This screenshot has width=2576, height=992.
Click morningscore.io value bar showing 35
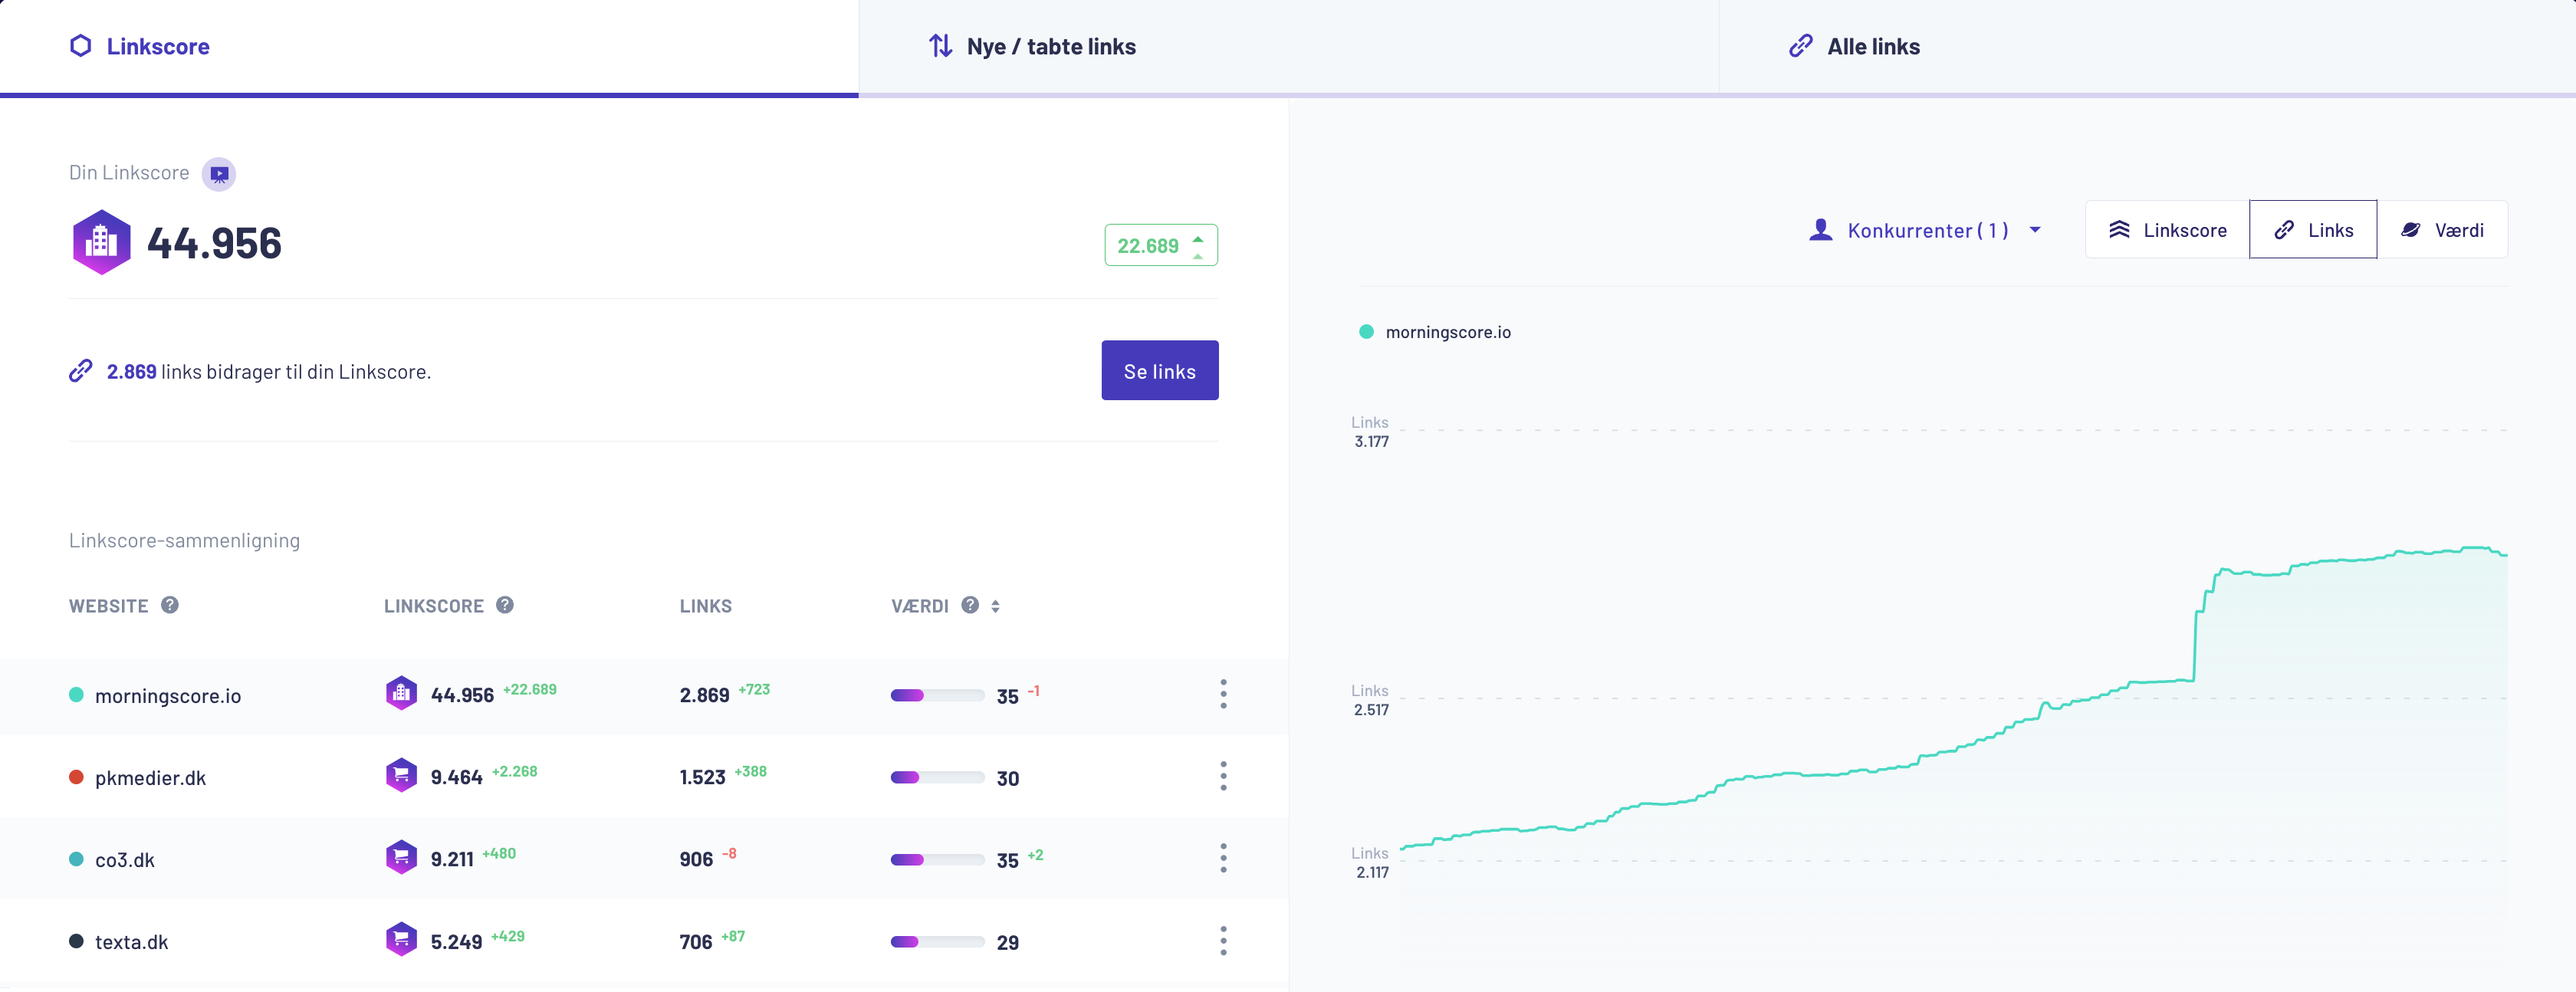(937, 695)
